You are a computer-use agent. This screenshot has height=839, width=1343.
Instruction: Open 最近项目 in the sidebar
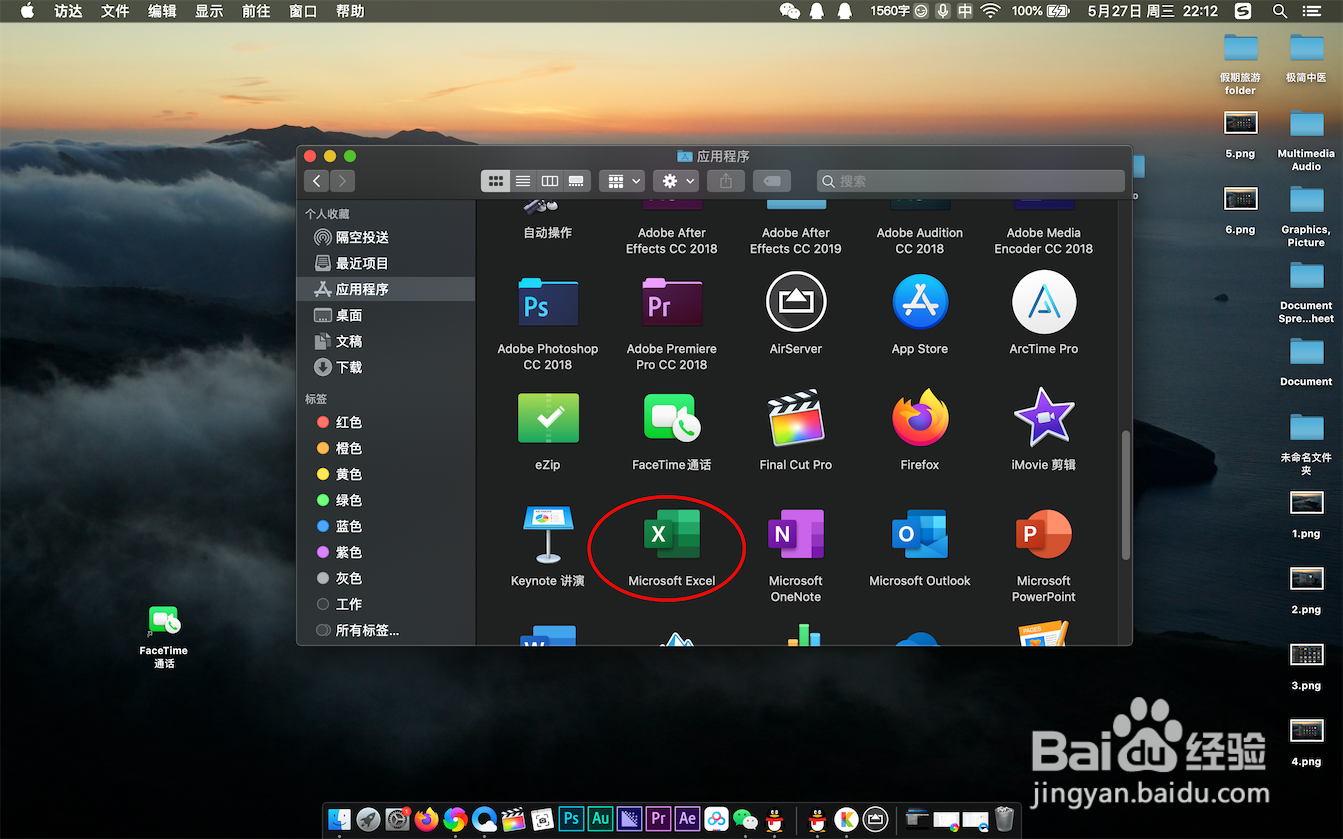coord(386,263)
